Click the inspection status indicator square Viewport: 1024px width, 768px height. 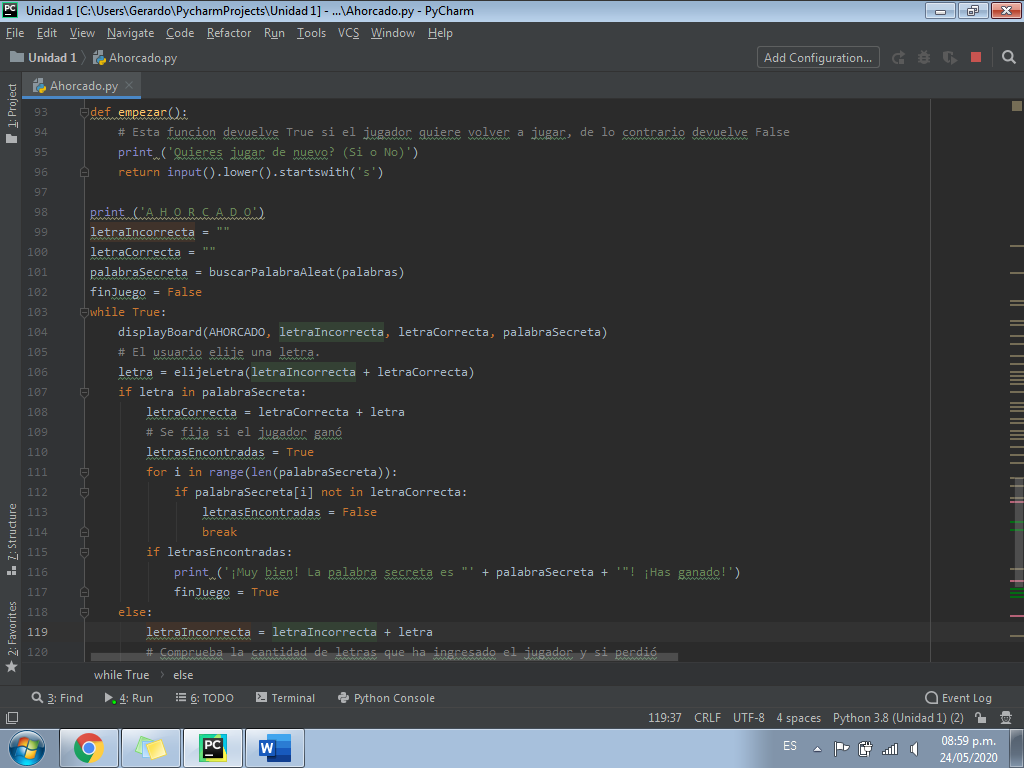coord(1016,106)
